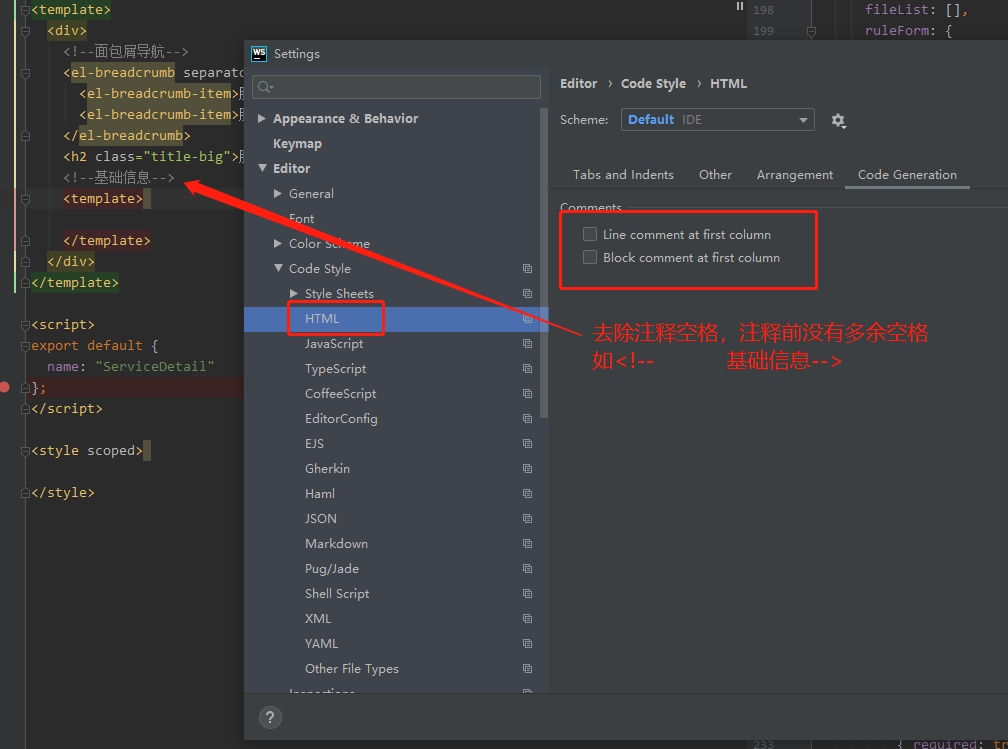Expand the Appearance & Behavior section
The image size is (1008, 749).
tap(262, 118)
